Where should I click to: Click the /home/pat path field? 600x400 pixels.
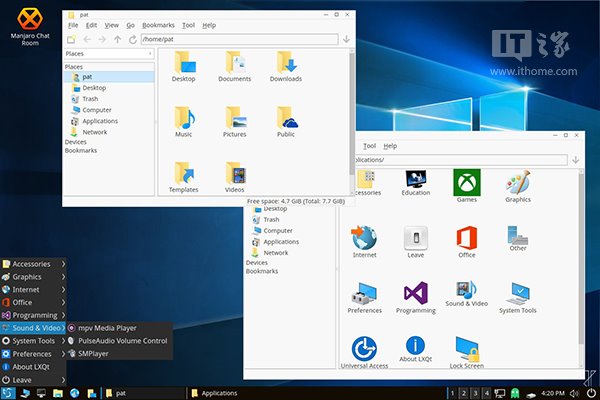coord(240,39)
